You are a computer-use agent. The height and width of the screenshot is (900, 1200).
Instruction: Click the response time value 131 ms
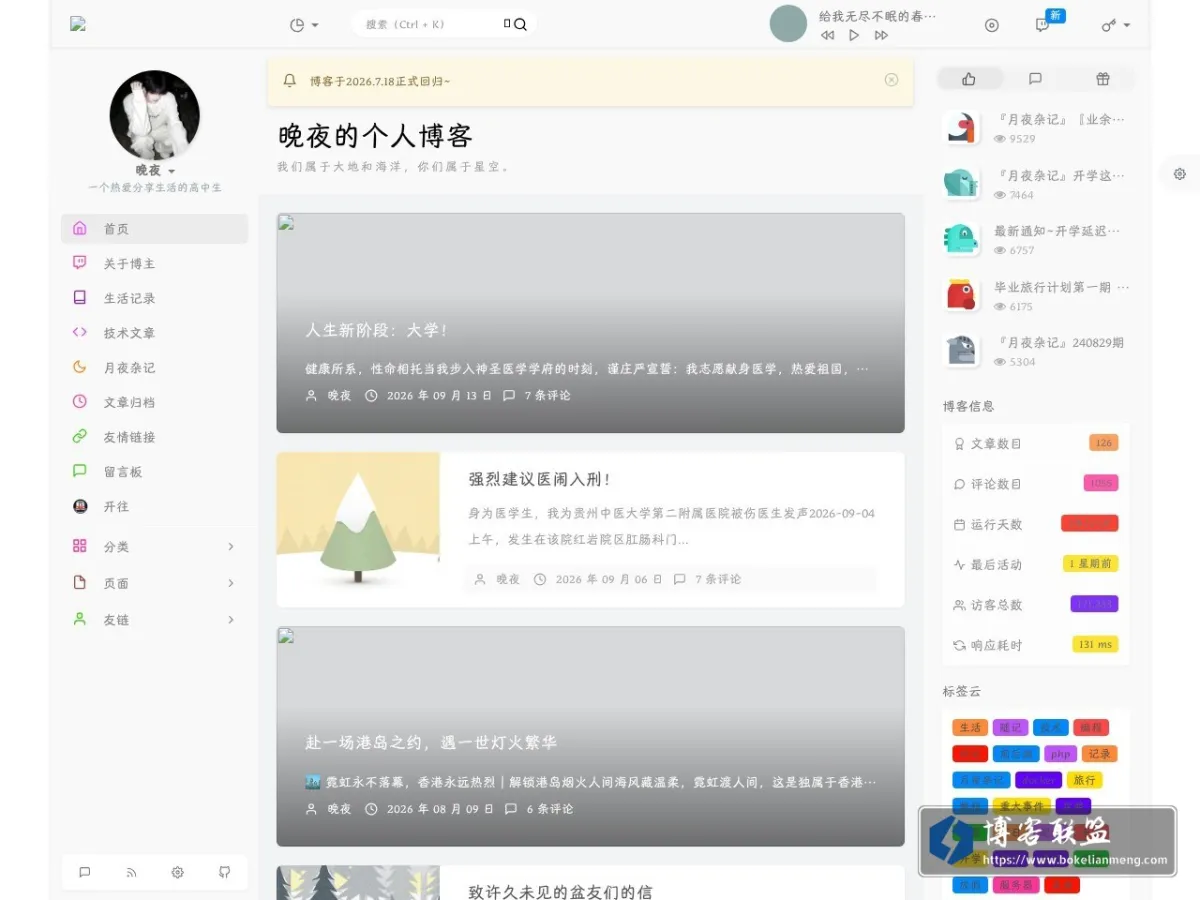[1095, 645]
